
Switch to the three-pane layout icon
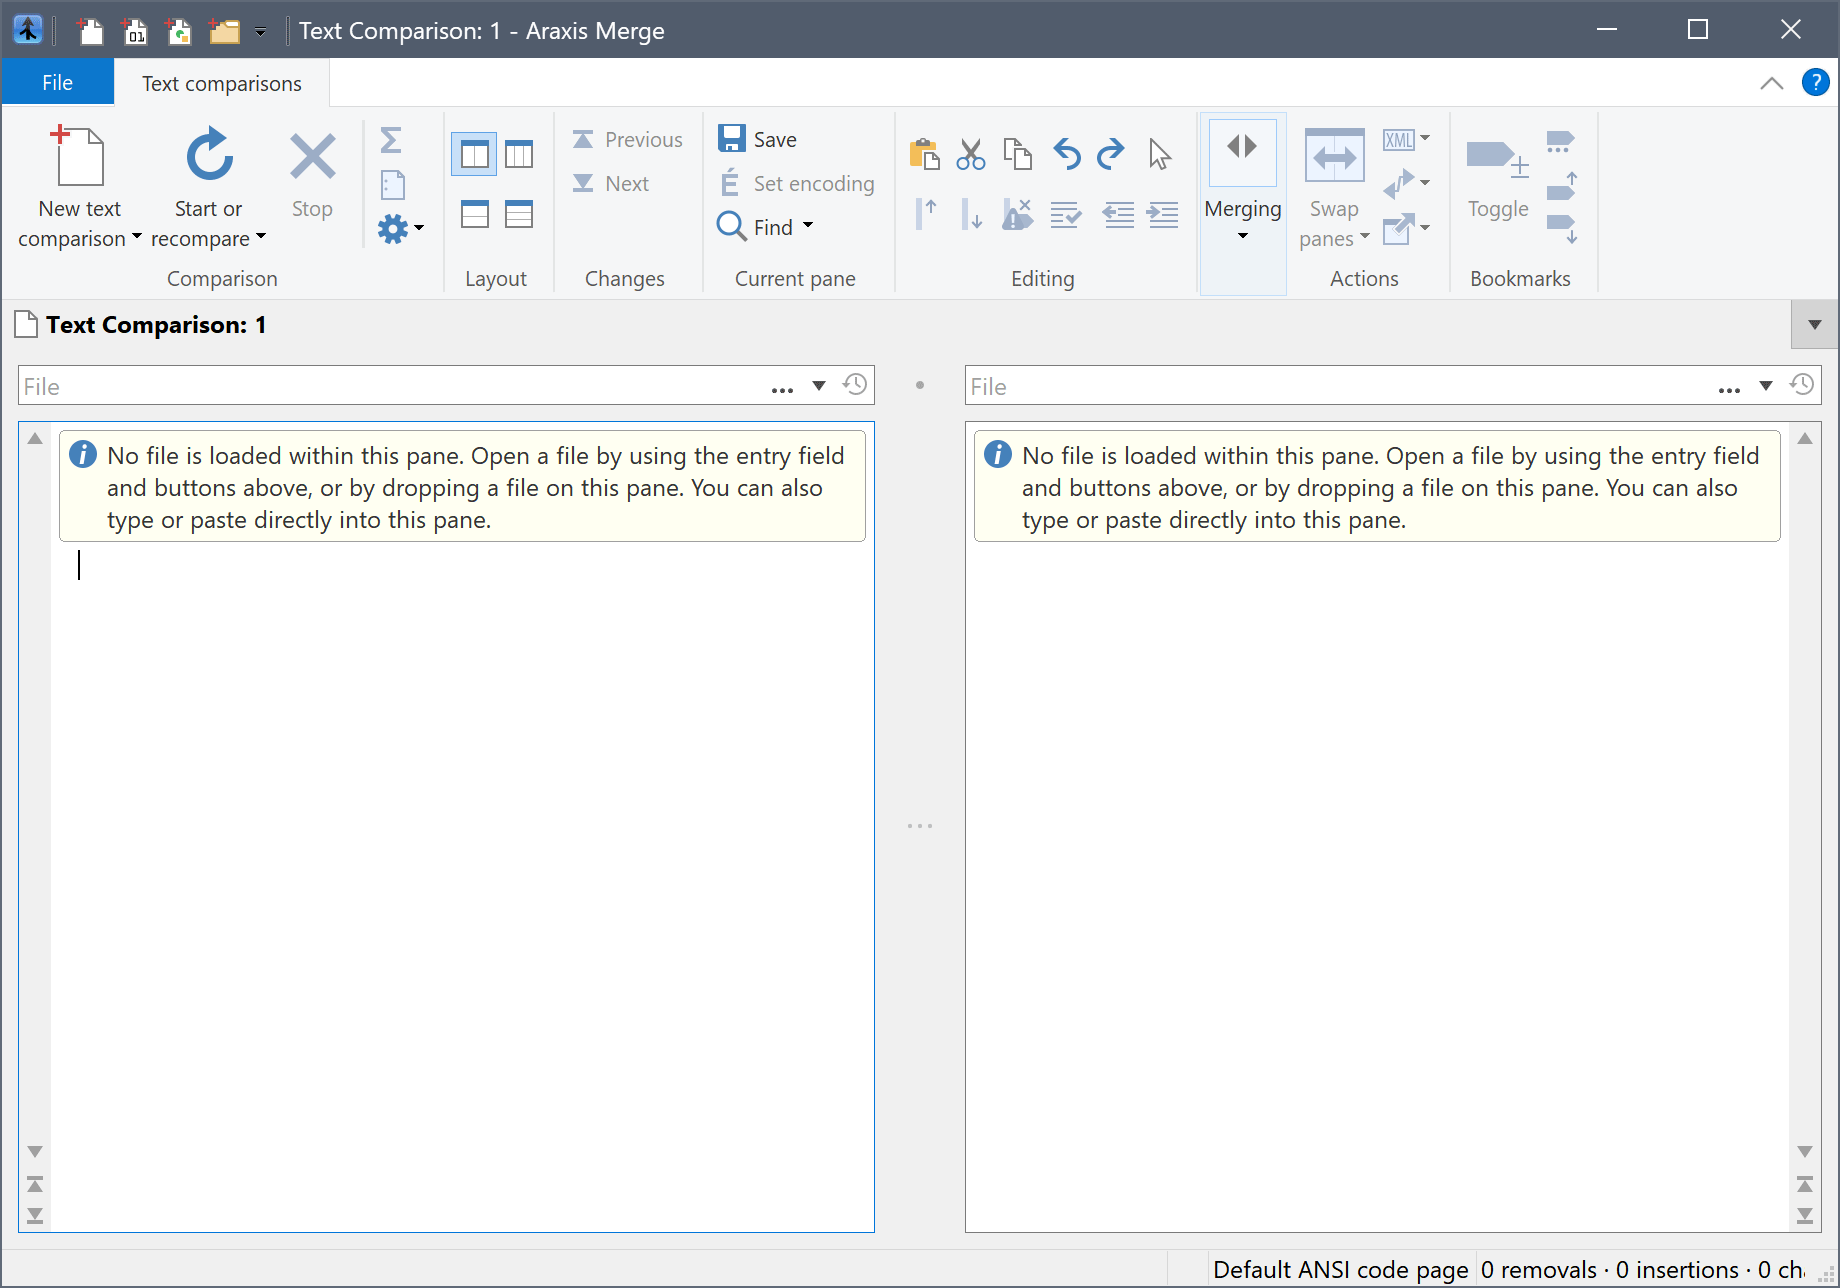[x=518, y=153]
